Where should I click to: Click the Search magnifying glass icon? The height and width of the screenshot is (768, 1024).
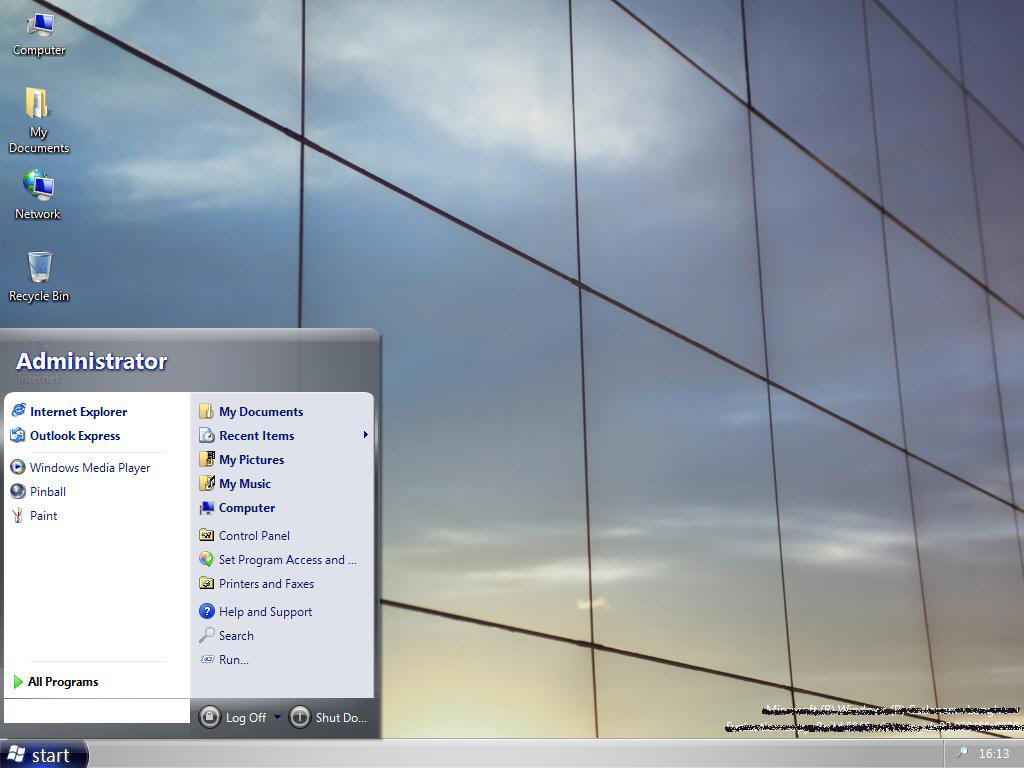point(207,635)
